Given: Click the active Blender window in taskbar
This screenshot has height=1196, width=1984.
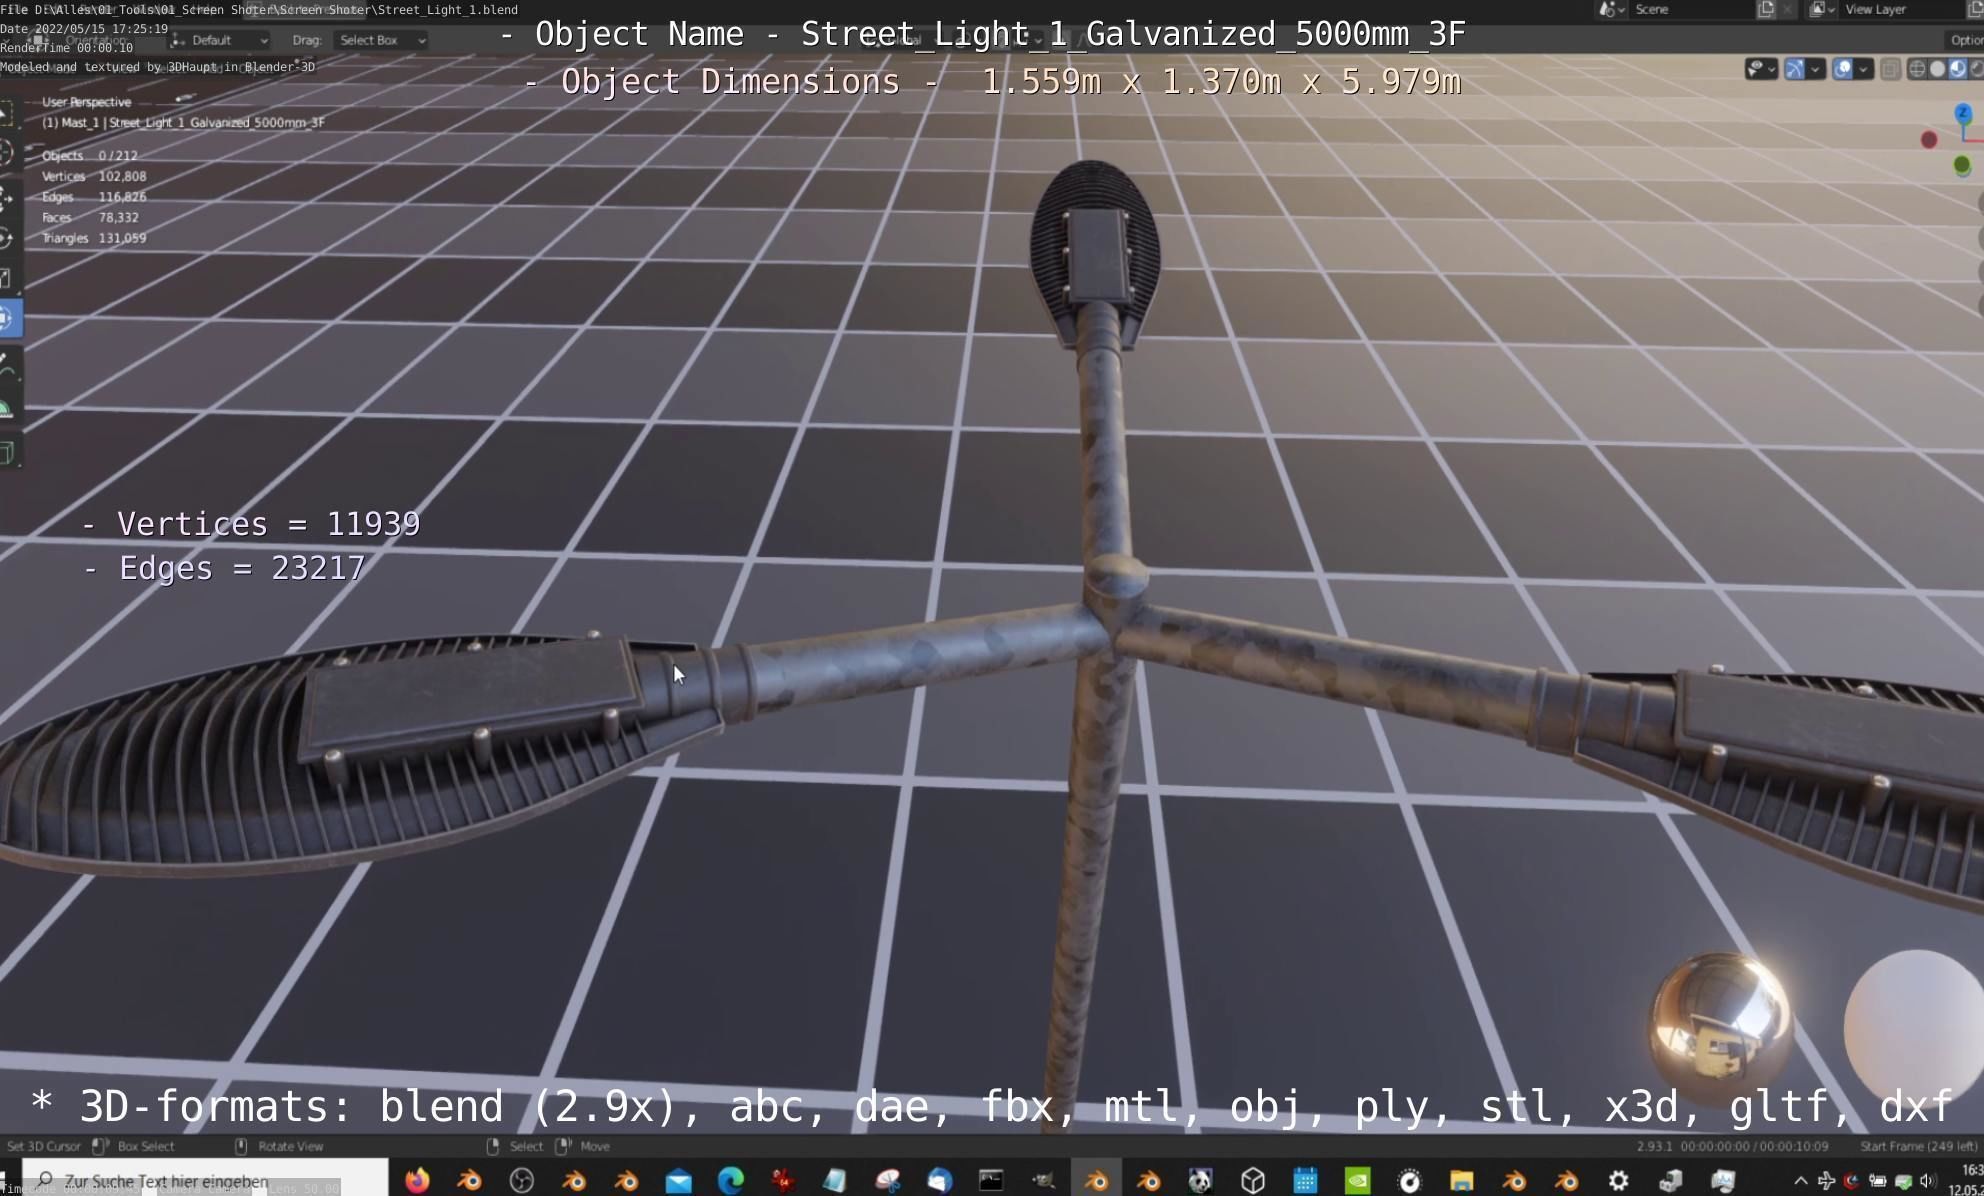Looking at the screenshot, I should (x=1096, y=1180).
